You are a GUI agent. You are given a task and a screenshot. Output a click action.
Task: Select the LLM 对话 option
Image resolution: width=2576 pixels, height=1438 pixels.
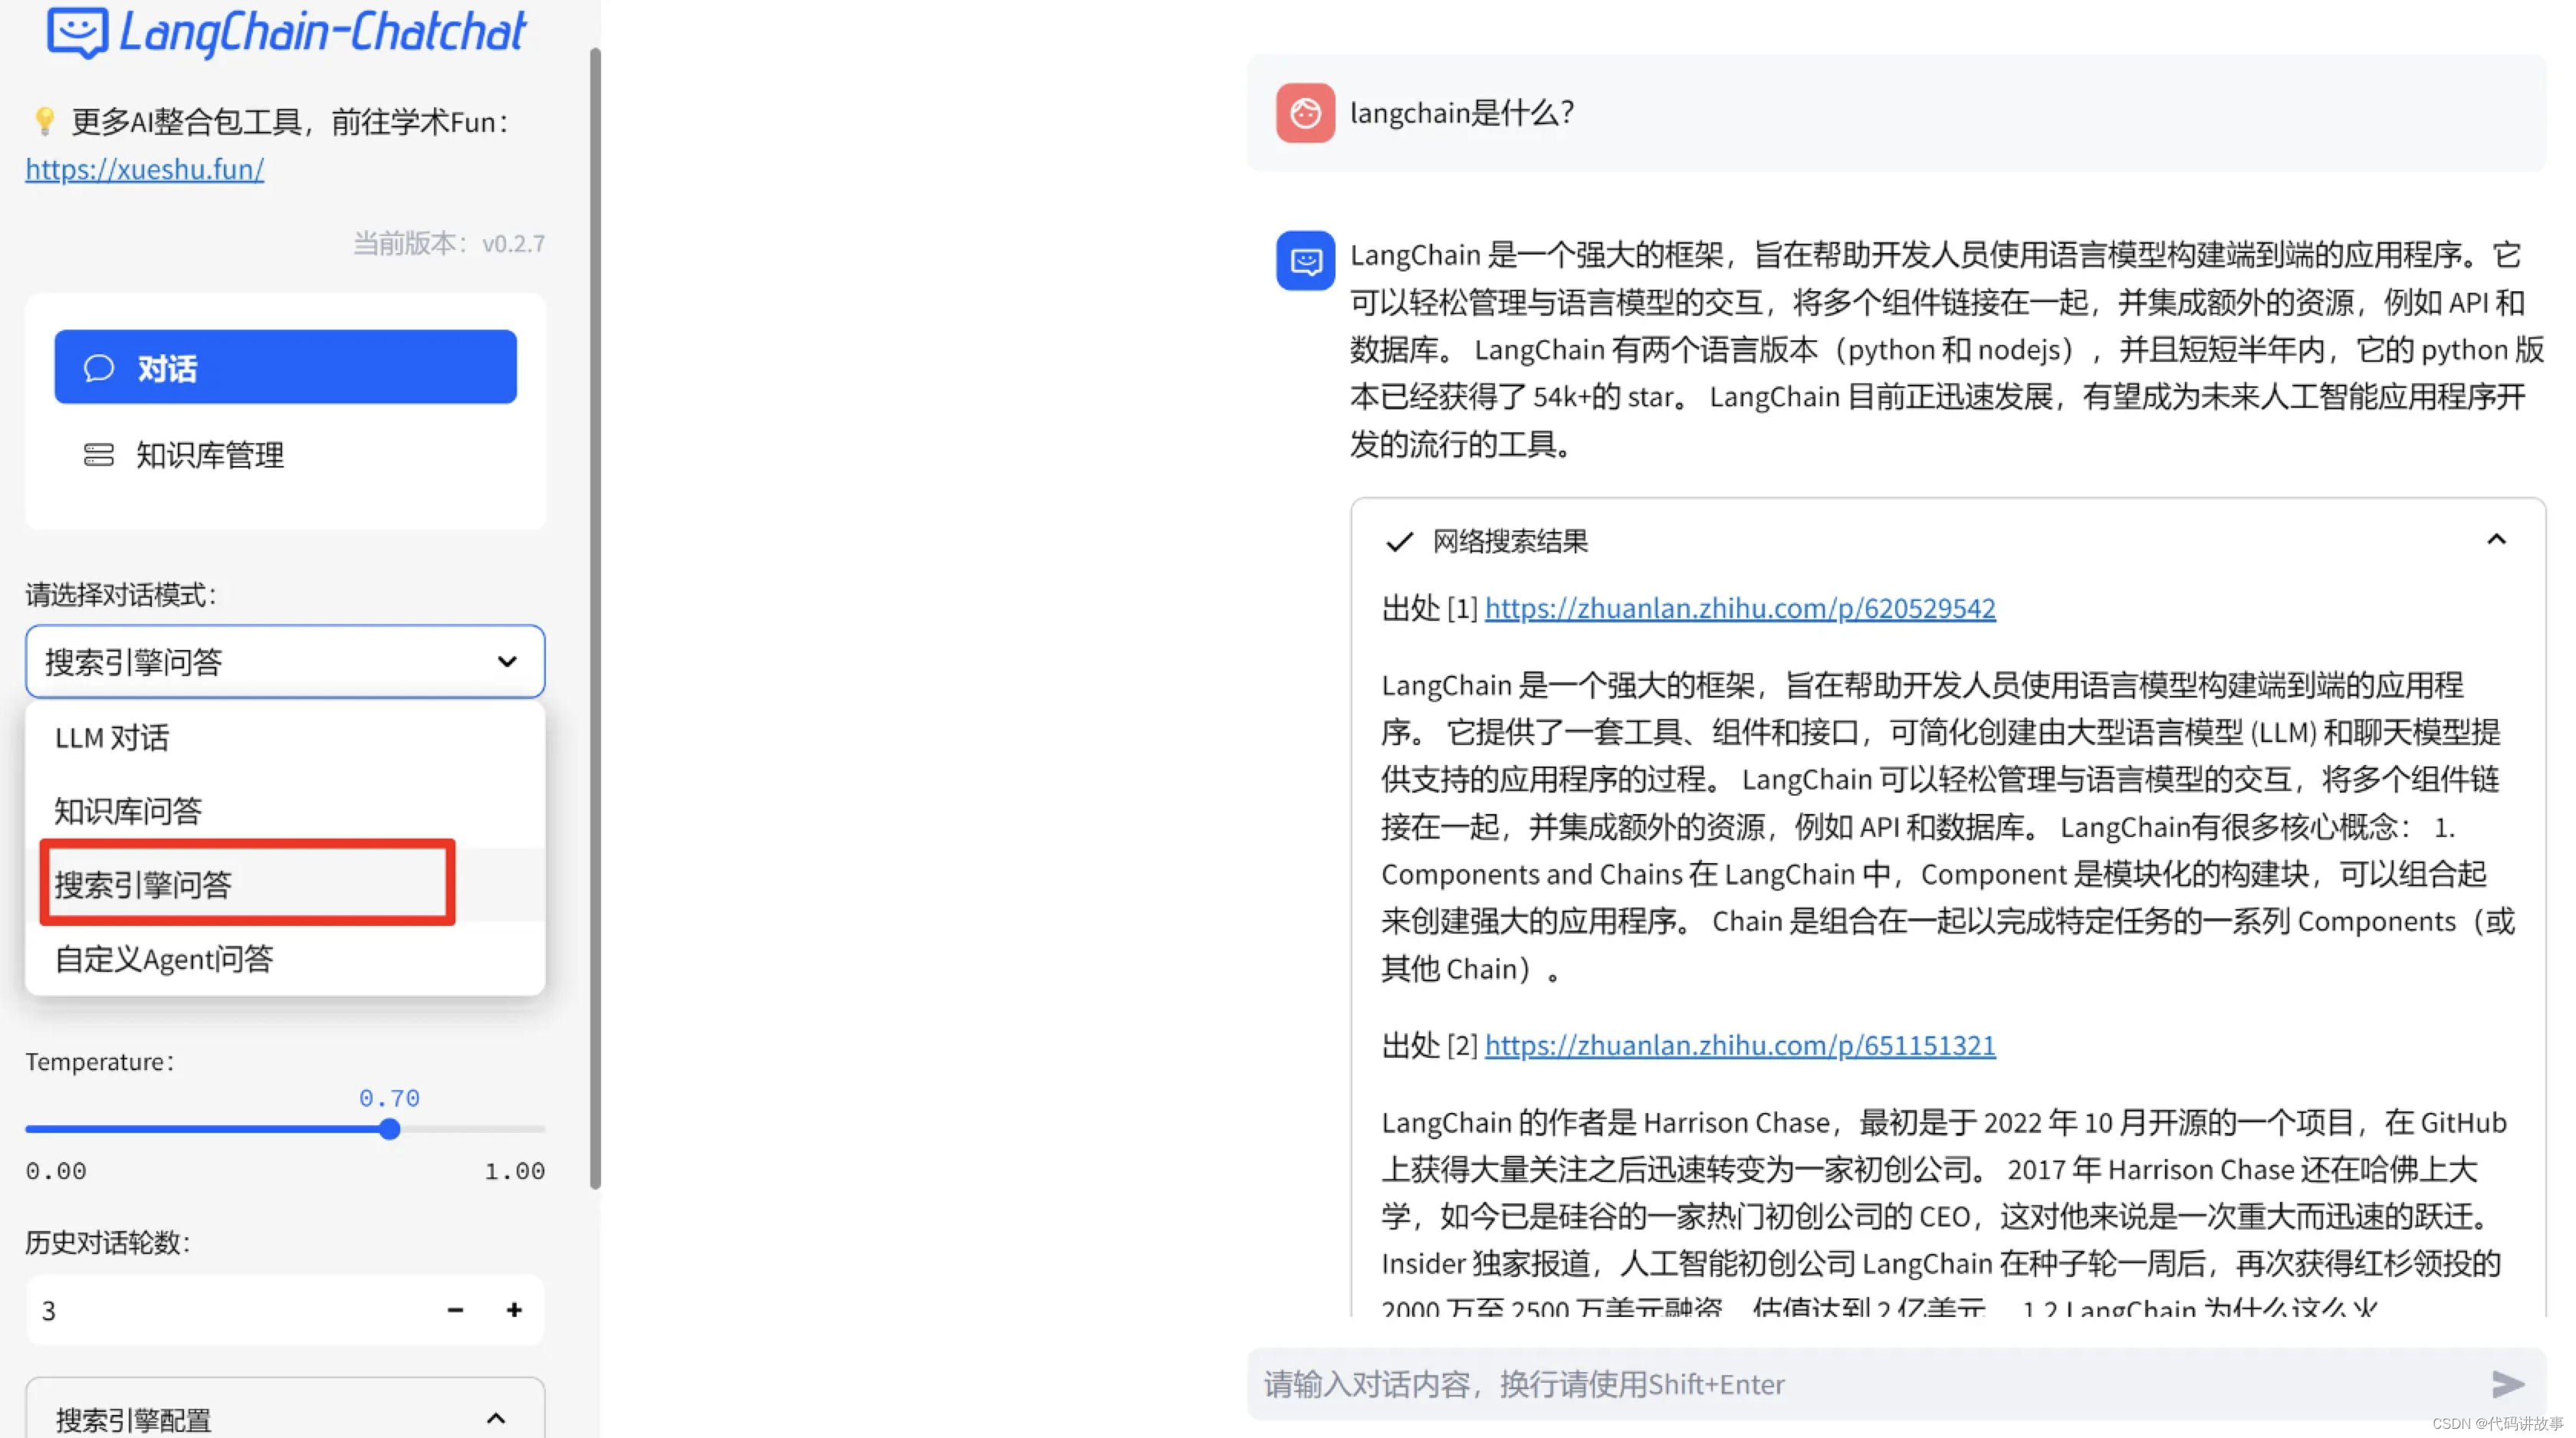pos(112,738)
